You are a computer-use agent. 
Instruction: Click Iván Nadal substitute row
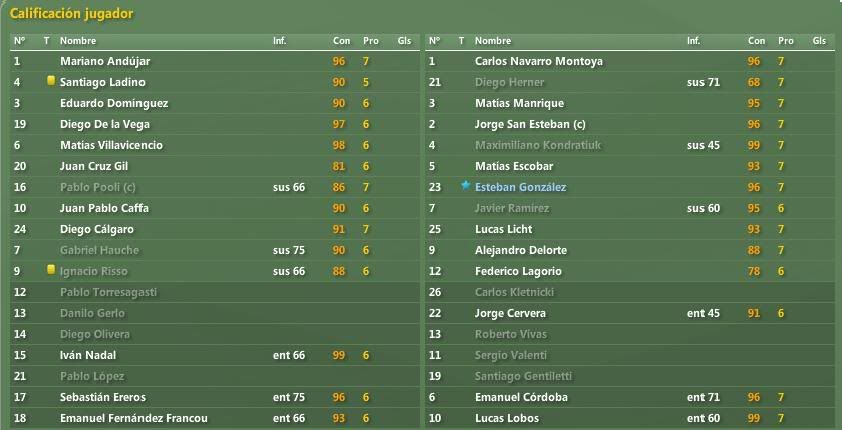click(x=215, y=355)
